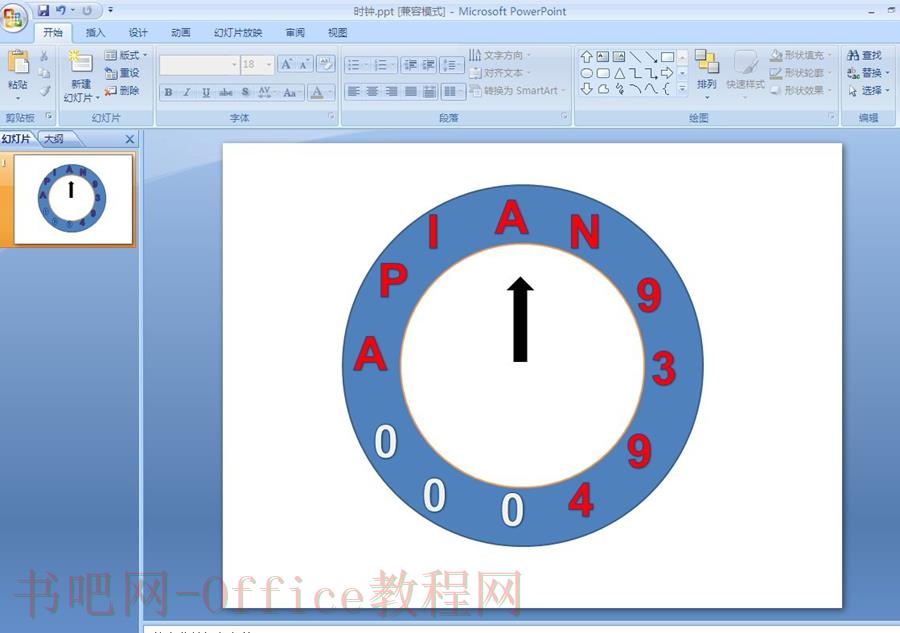The height and width of the screenshot is (633, 900).
Task: Open the font color A picker
Action: pyautogui.click(x=317, y=92)
